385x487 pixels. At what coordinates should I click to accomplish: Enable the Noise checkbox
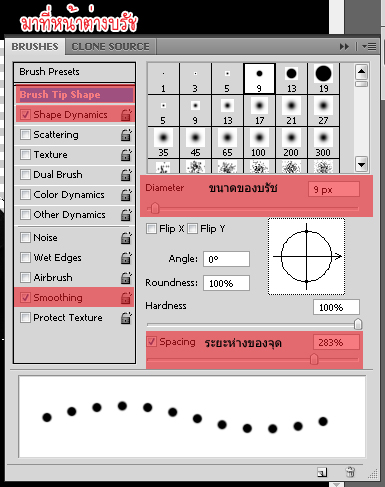click(x=25, y=237)
